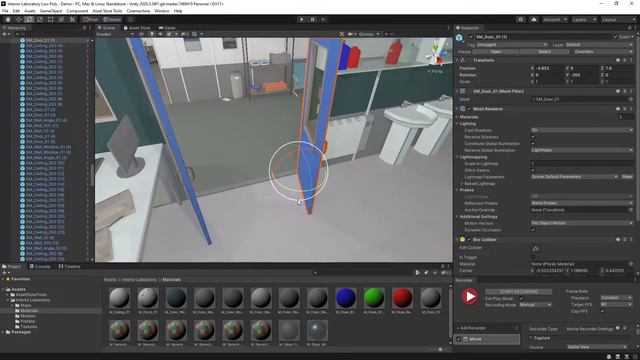The image size is (640, 360).
Task: Toggle the Cap FPS checkbox
Action: click(602, 311)
